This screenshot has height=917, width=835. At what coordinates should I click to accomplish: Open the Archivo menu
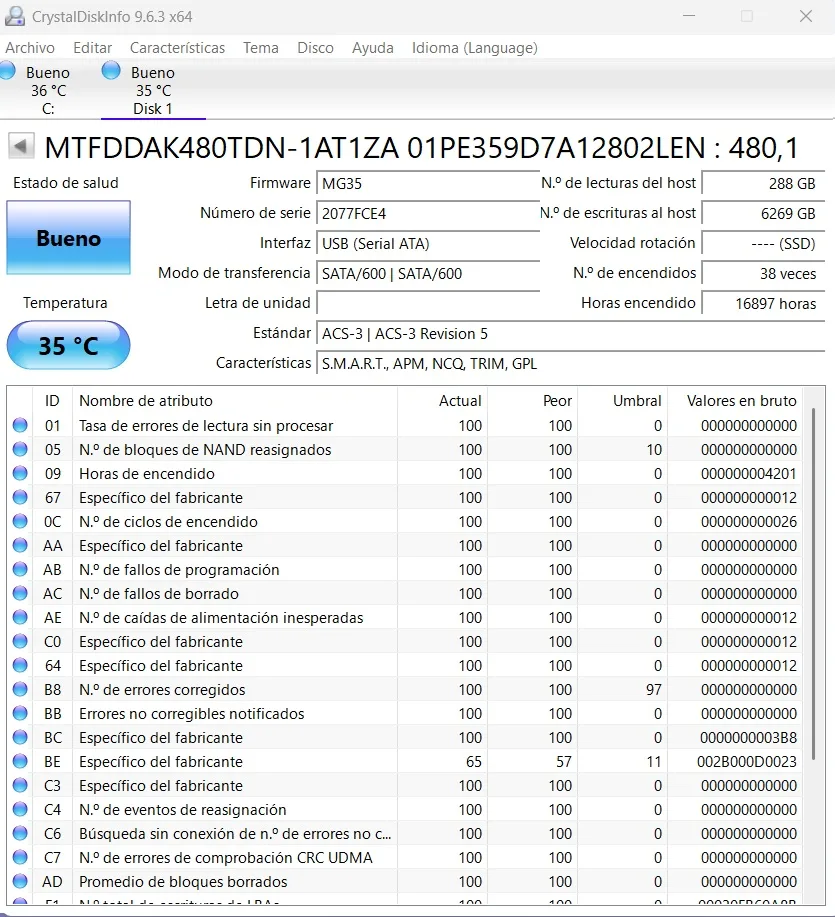tap(30, 48)
